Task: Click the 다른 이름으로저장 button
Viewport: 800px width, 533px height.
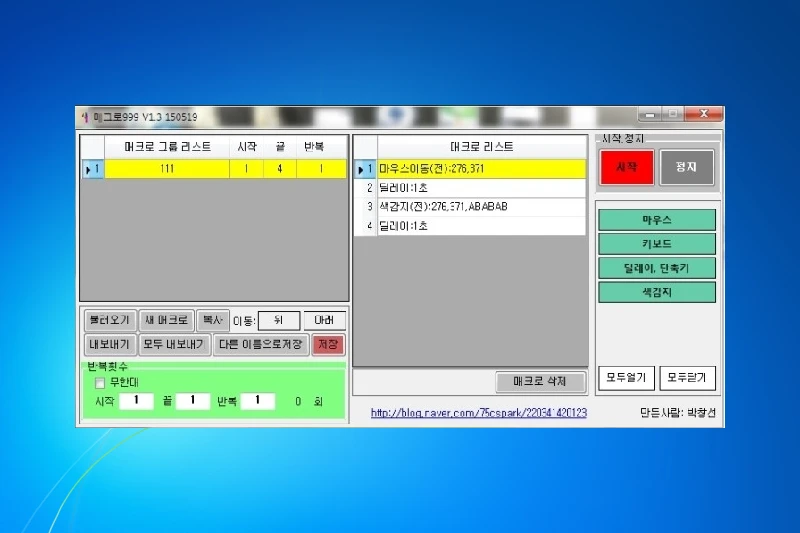Action: tap(261, 344)
